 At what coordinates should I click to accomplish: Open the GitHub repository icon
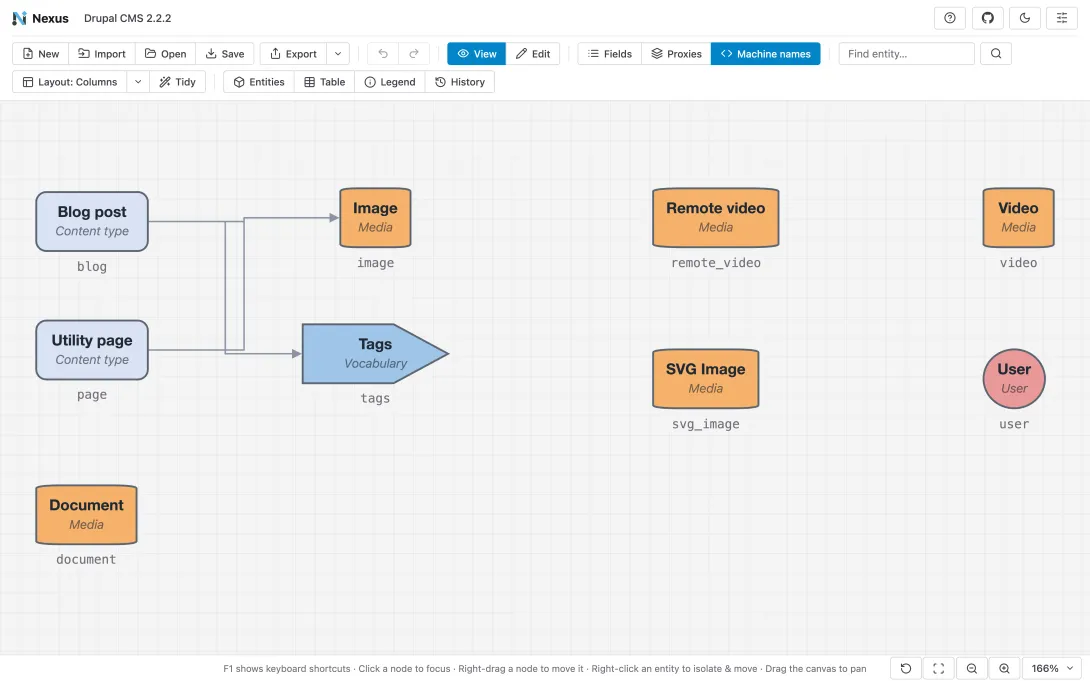987,18
